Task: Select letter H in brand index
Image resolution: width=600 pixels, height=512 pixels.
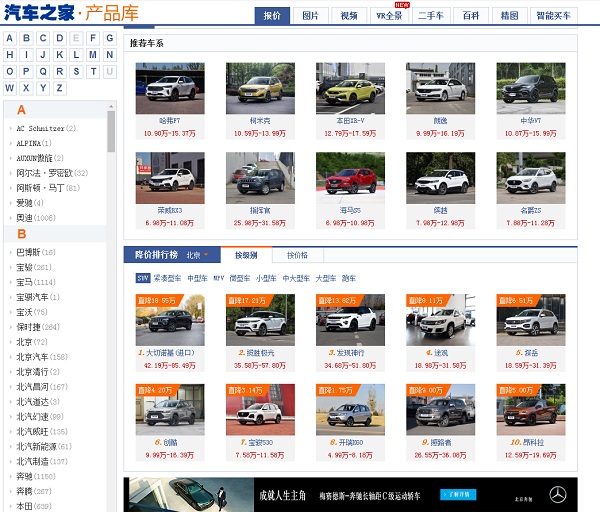Action: tap(10, 55)
